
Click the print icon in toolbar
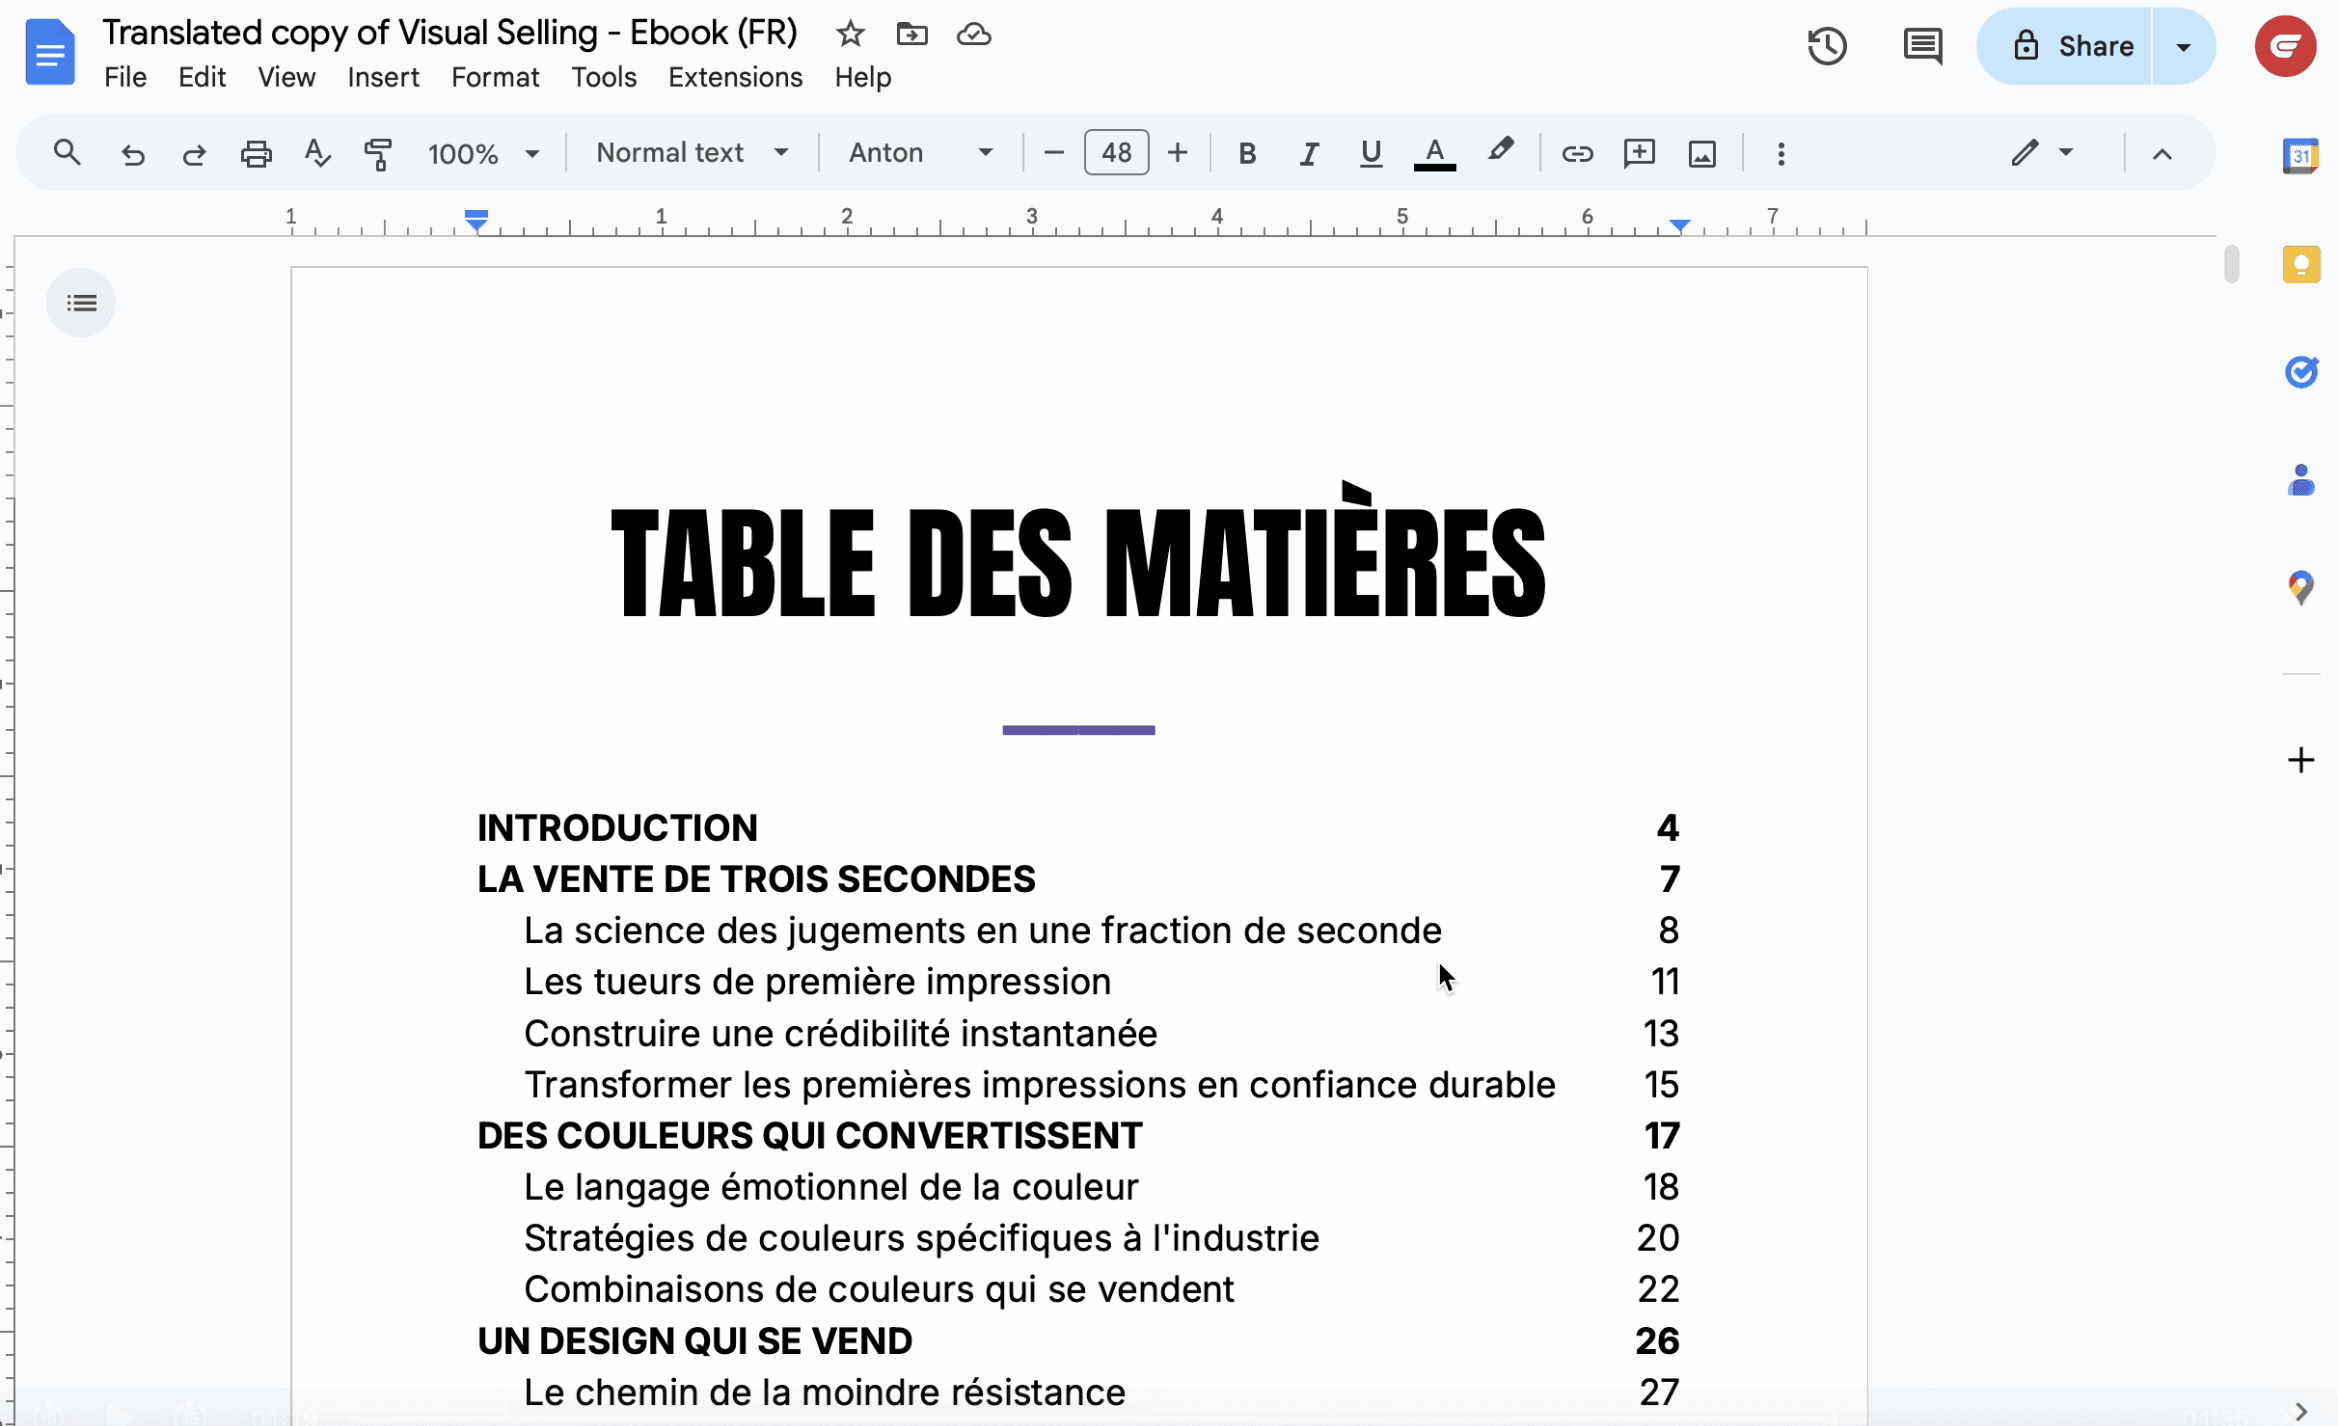[256, 153]
